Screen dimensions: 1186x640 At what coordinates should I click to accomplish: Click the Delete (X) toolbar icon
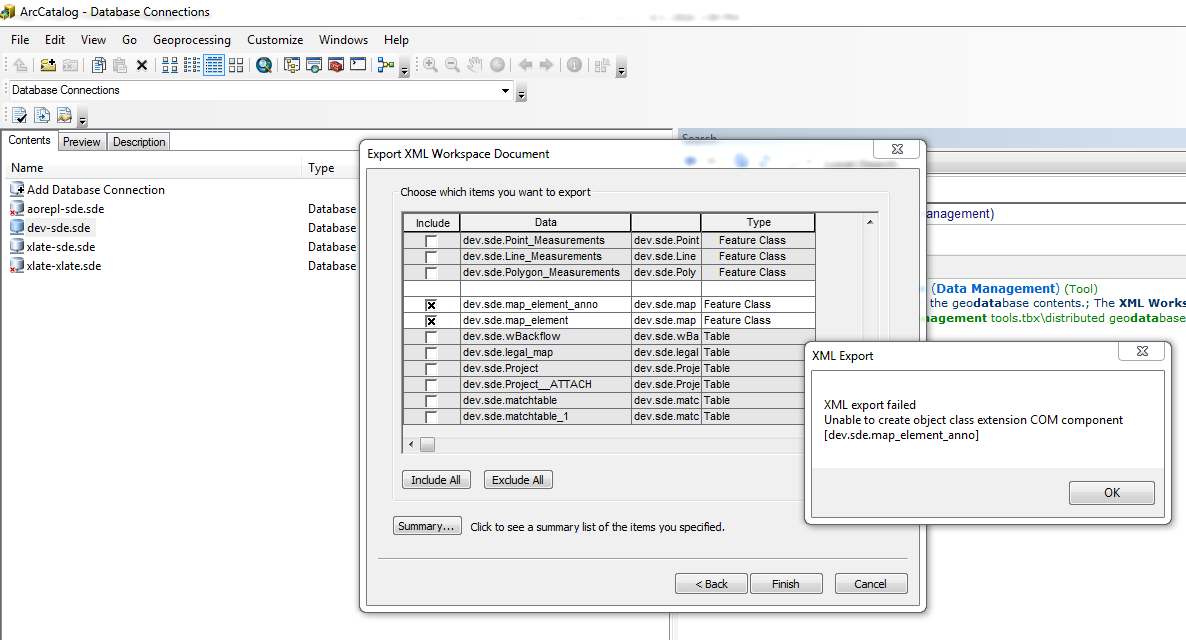[141, 65]
